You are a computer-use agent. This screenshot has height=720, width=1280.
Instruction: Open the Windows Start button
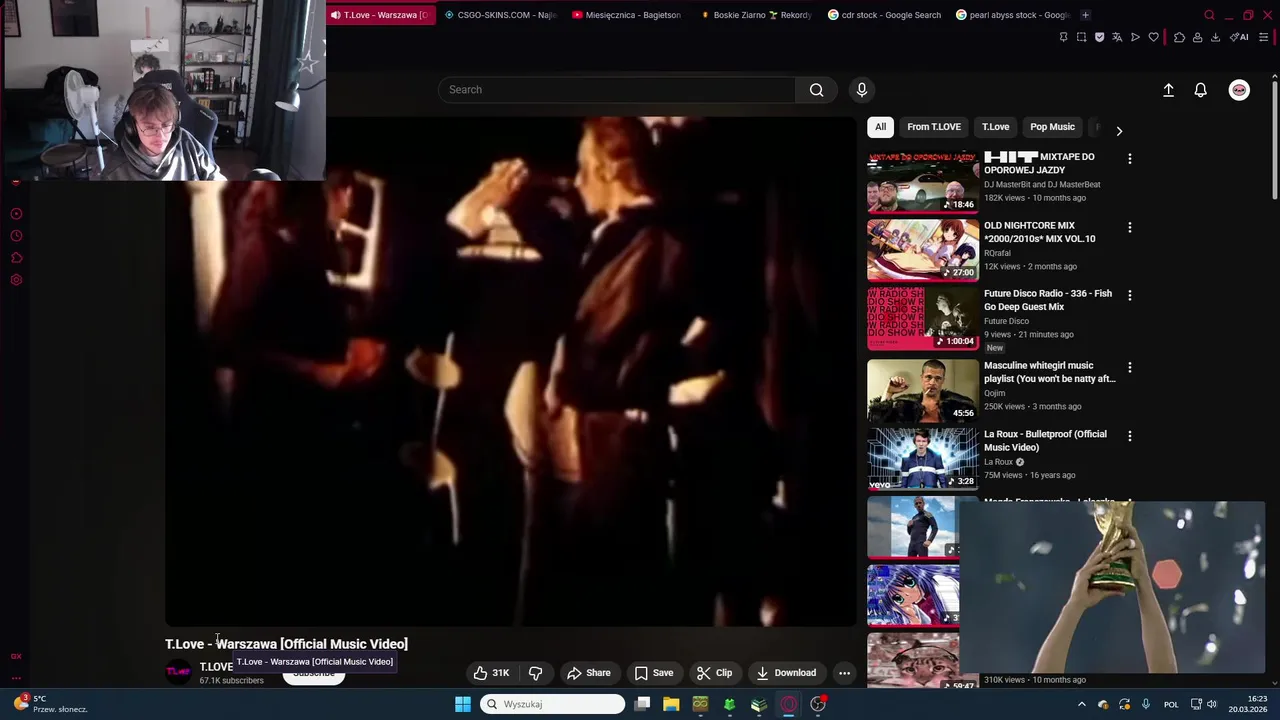pyautogui.click(x=463, y=704)
